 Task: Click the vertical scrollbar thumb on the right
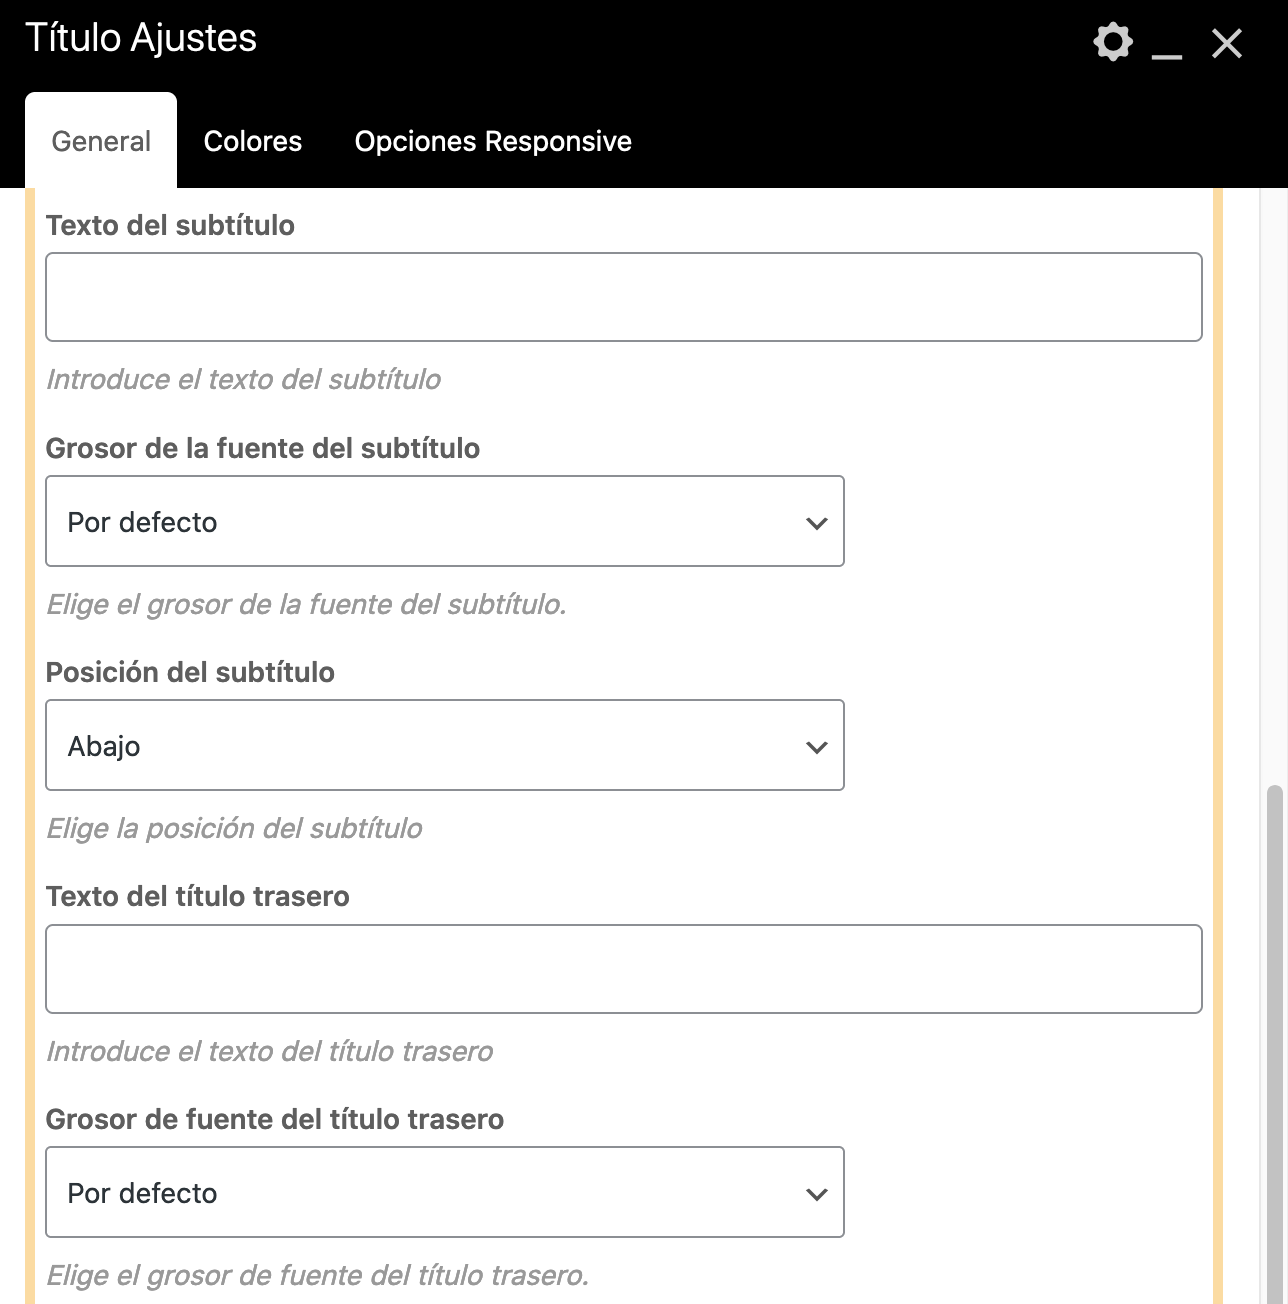coord(1273,1040)
